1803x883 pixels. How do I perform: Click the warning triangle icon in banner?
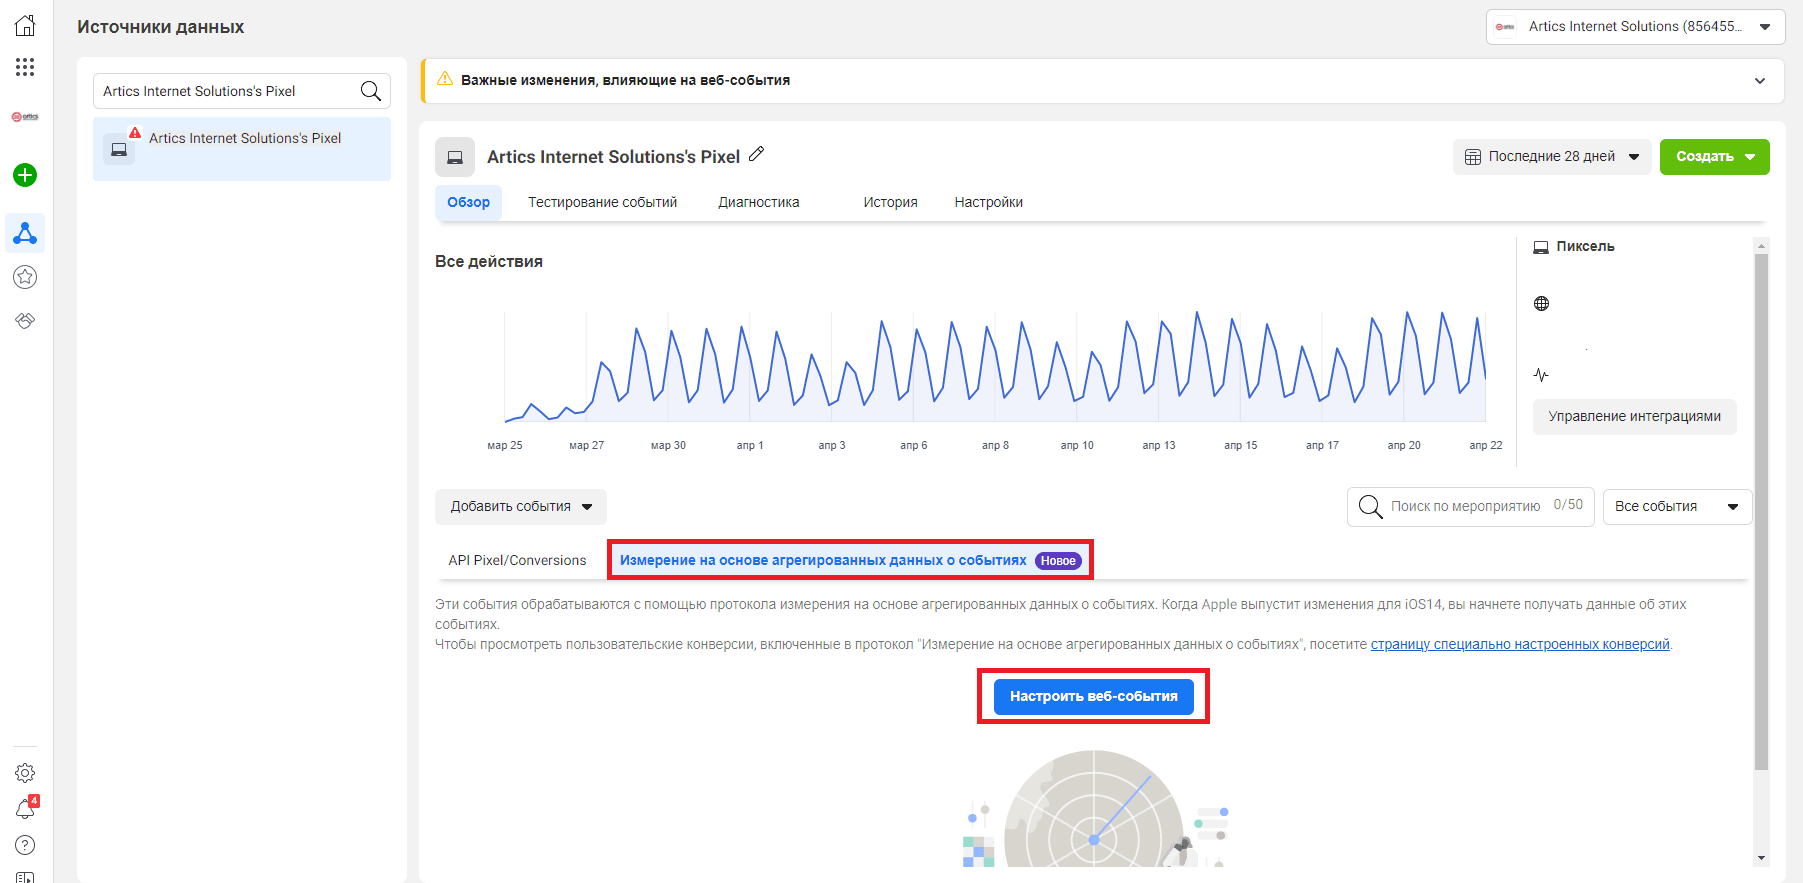(x=445, y=79)
